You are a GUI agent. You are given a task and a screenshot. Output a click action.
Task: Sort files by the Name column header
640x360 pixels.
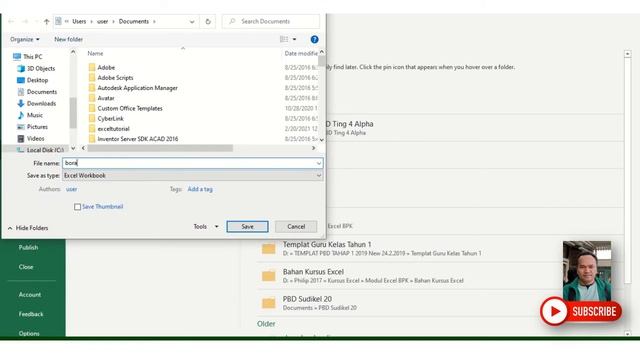pos(95,53)
